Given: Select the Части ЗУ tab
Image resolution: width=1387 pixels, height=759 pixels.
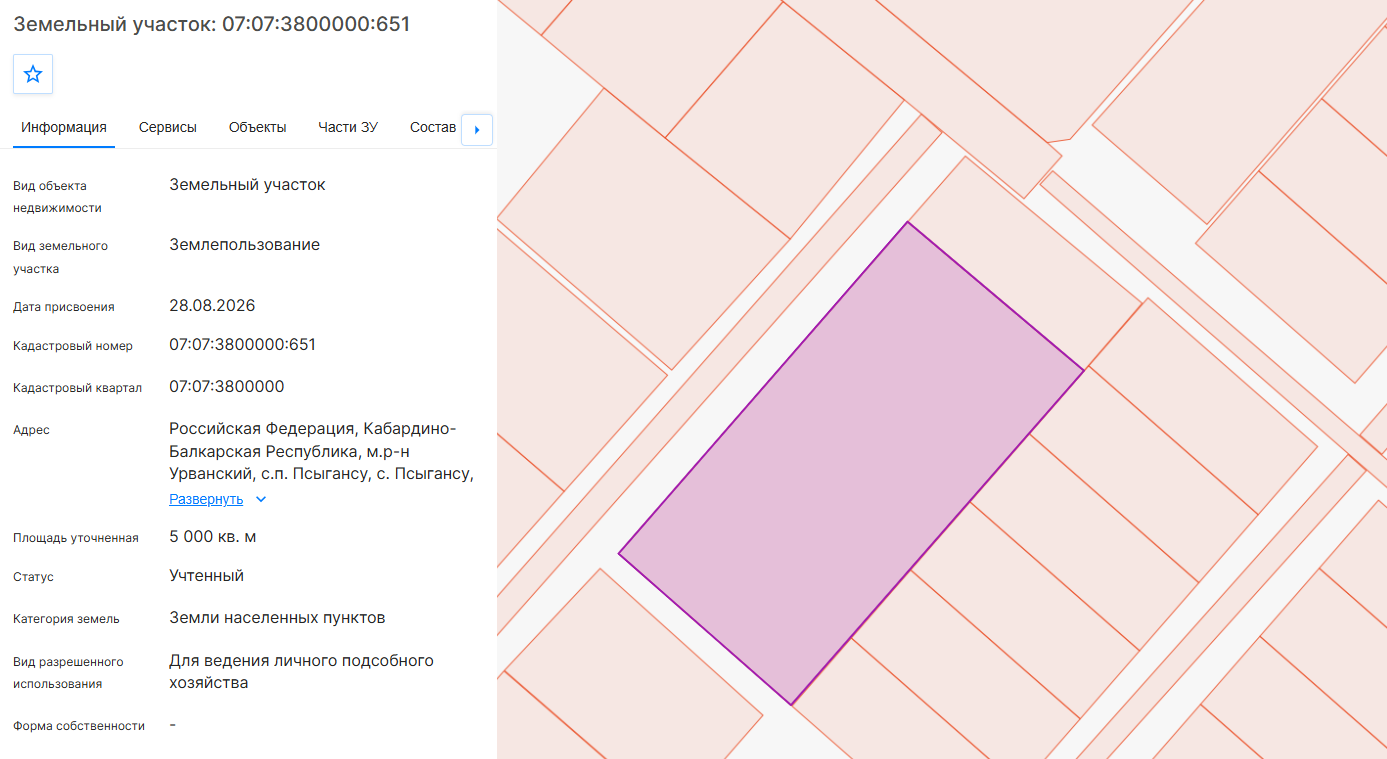Looking at the screenshot, I should point(348,127).
